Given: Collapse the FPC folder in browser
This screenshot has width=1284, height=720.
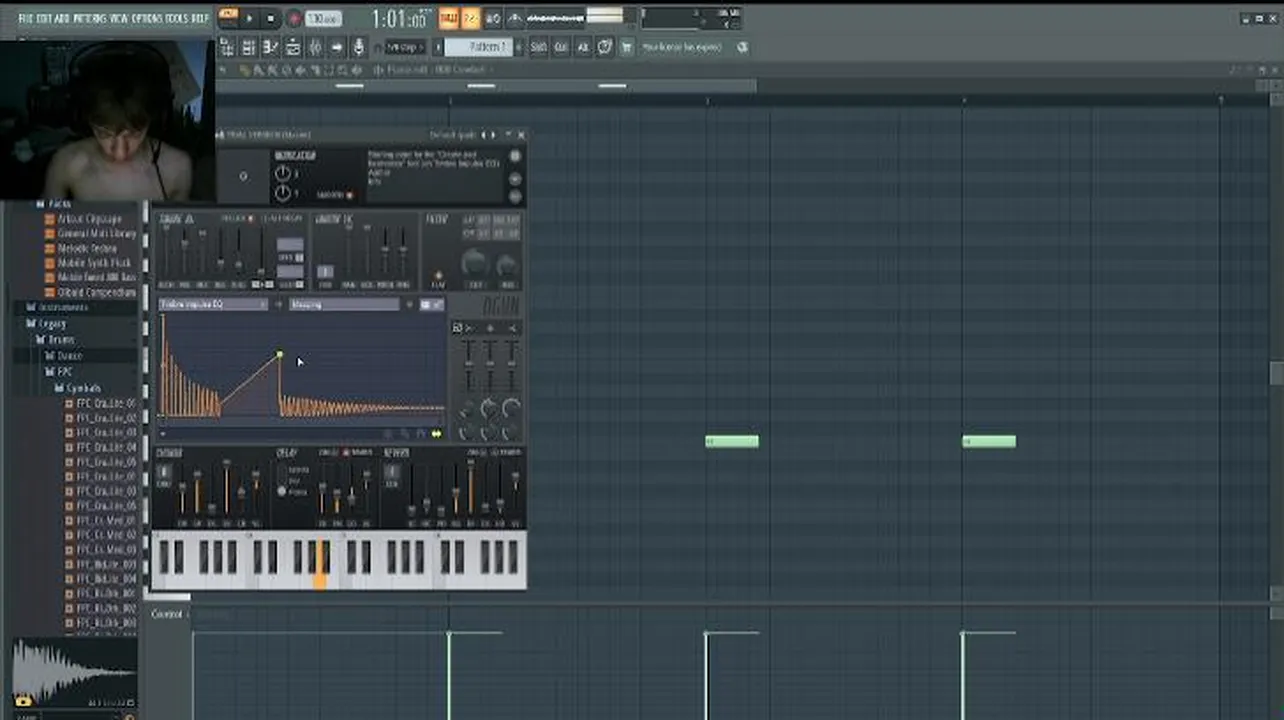Looking at the screenshot, I should coord(65,371).
